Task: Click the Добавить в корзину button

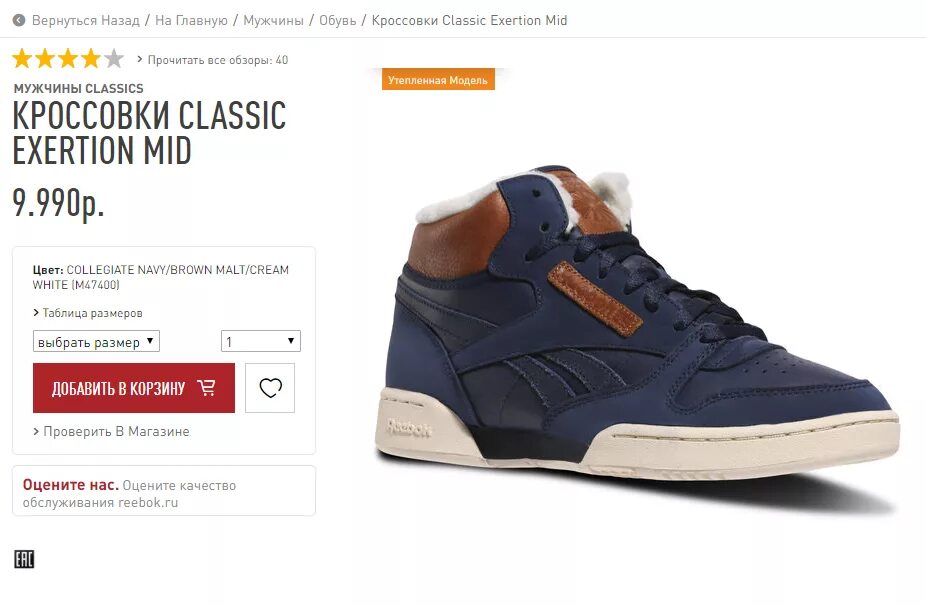Action: click(x=134, y=388)
